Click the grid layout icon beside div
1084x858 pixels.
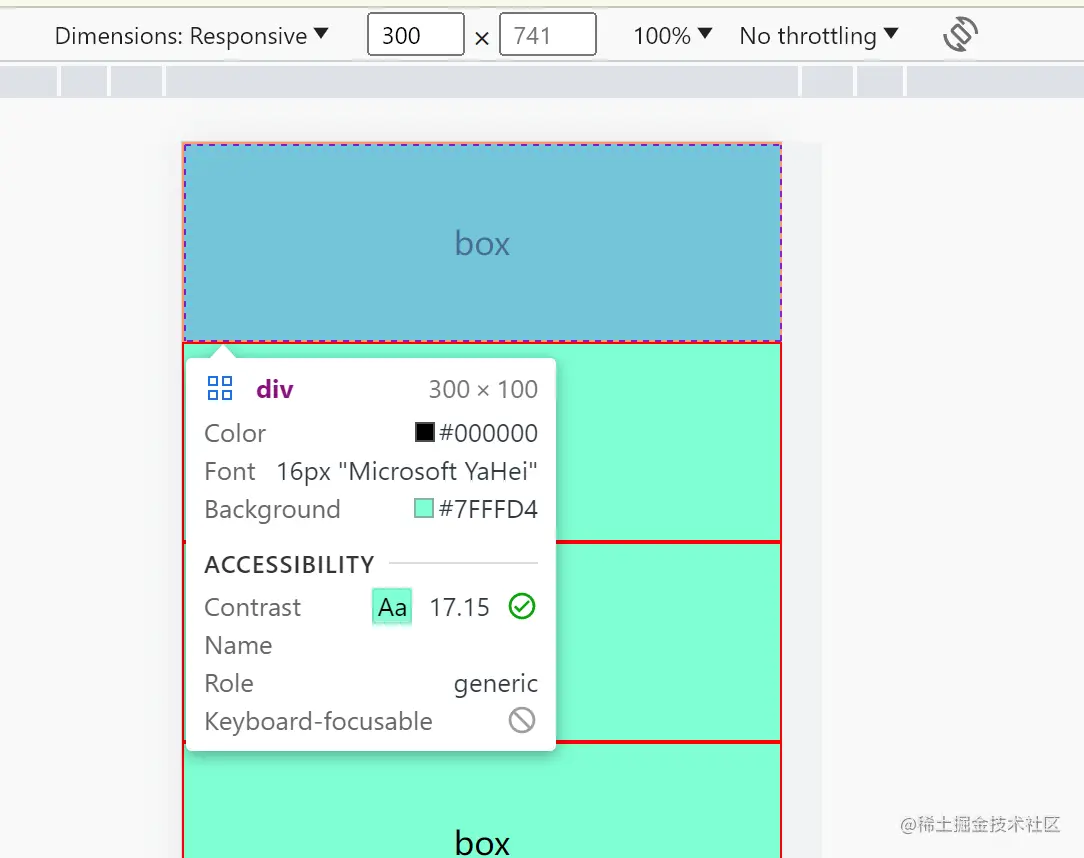click(220, 389)
